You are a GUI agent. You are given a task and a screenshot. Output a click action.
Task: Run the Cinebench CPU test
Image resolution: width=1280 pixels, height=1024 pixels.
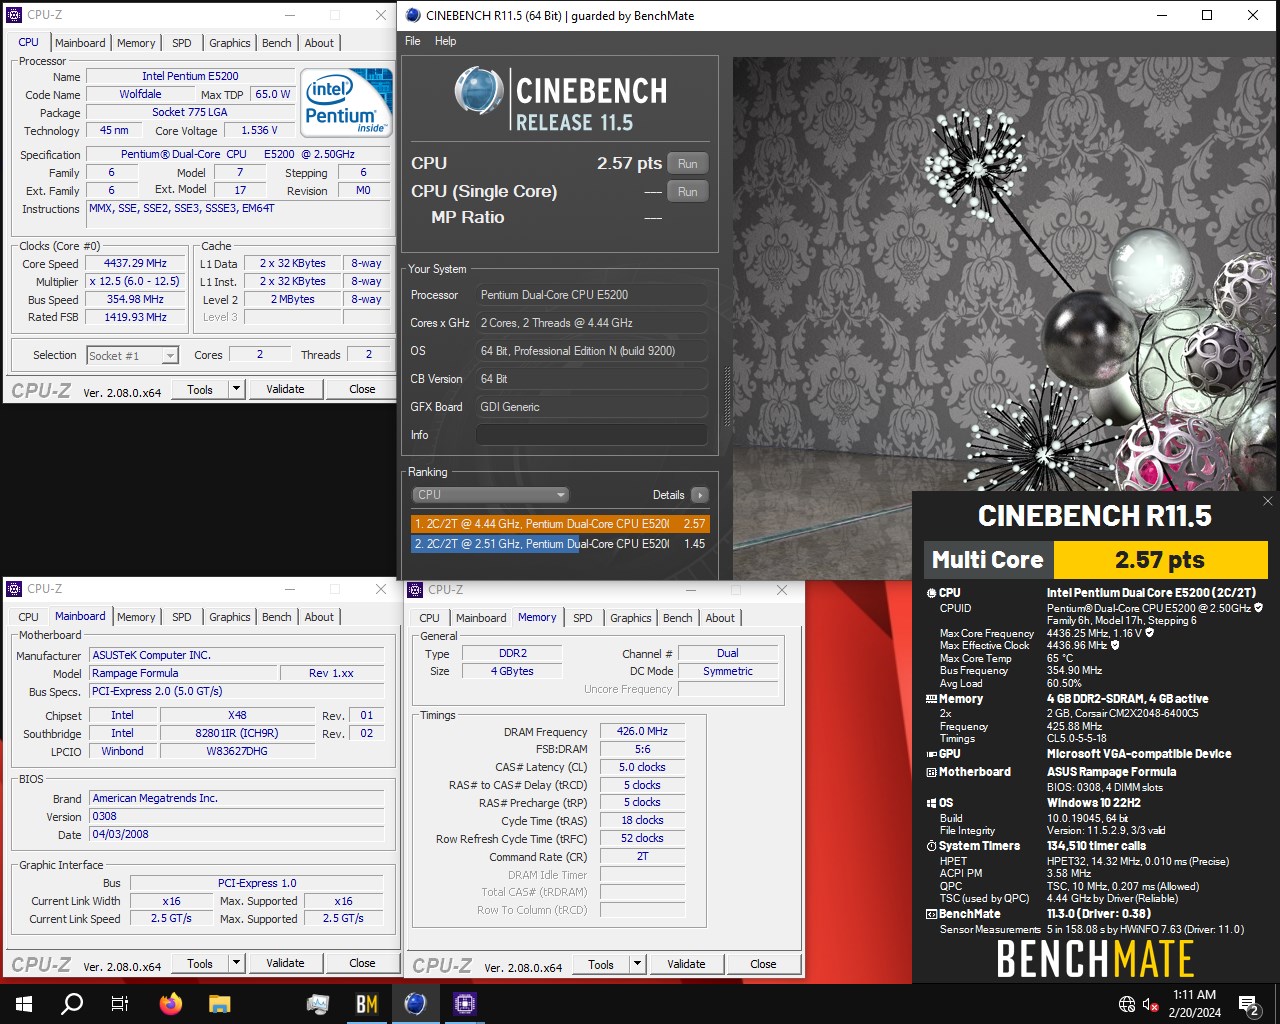pyautogui.click(x=688, y=163)
